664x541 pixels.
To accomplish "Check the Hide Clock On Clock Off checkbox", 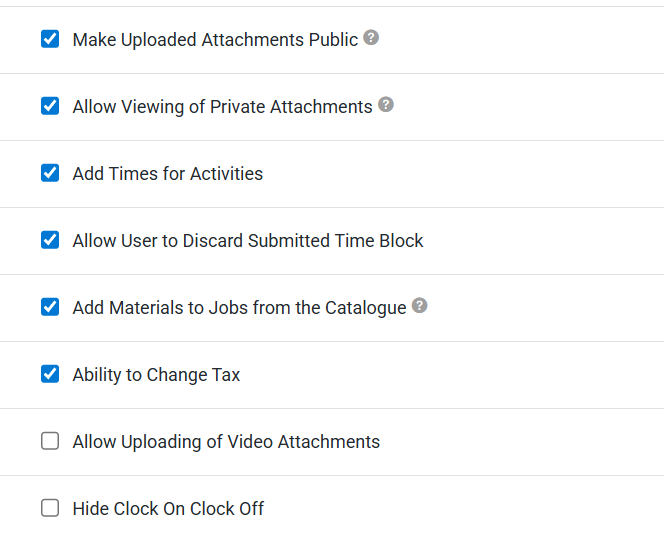I will [x=50, y=508].
